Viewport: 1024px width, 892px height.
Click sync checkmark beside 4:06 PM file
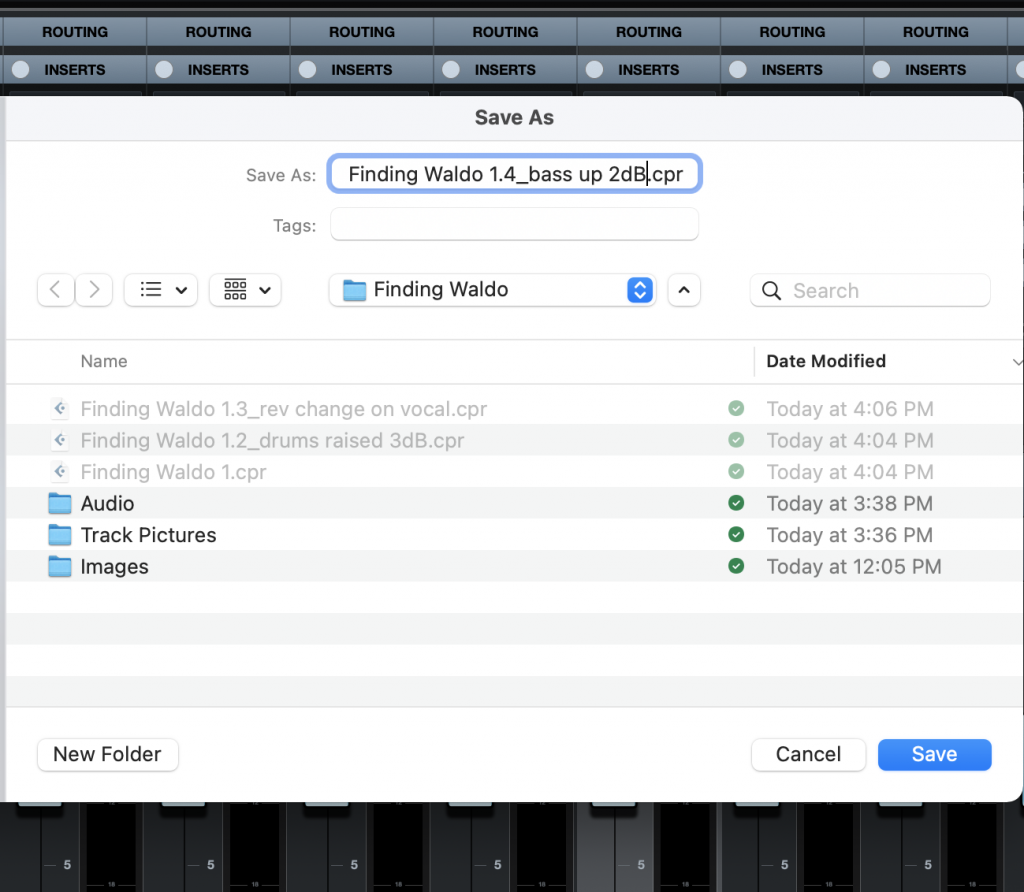click(736, 408)
